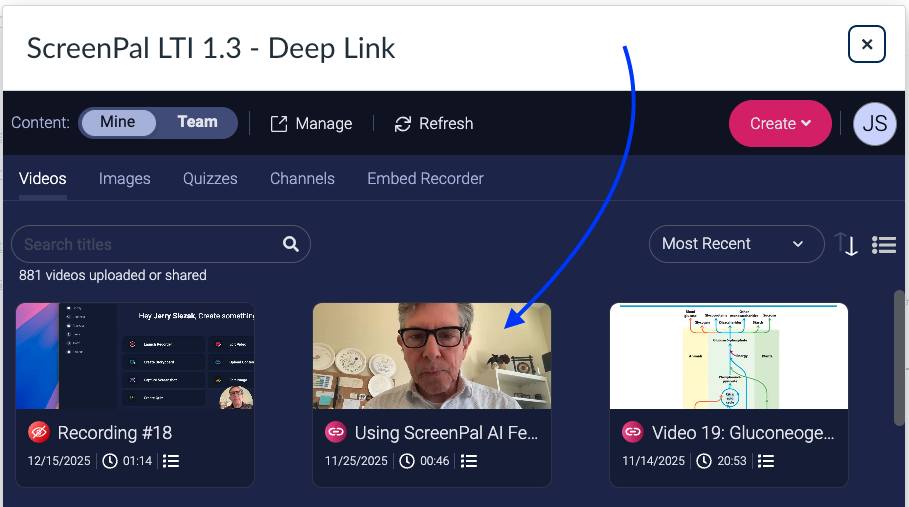Switch to the Quizzes tab
The height and width of the screenshot is (507, 909).
(210, 178)
